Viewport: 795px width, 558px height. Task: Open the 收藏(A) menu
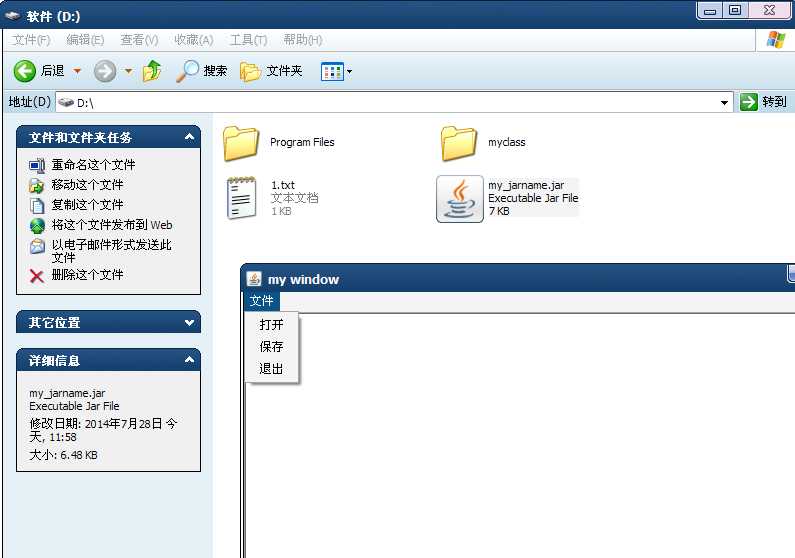coord(194,40)
